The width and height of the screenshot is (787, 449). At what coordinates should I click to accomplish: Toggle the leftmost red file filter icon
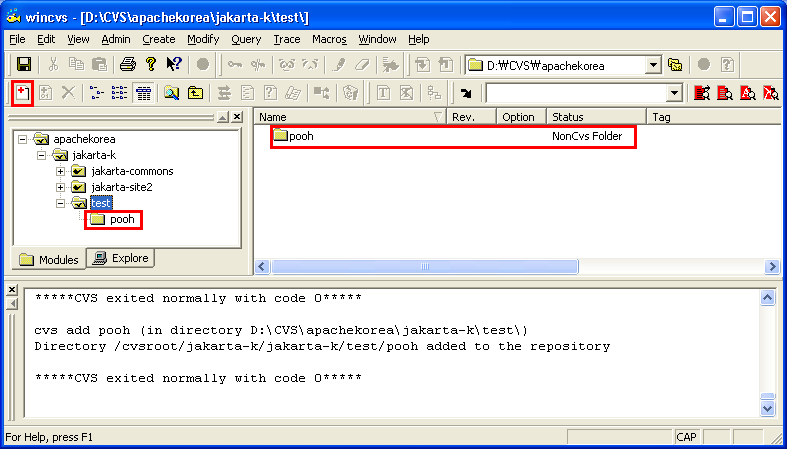pyautogui.click(x=701, y=93)
